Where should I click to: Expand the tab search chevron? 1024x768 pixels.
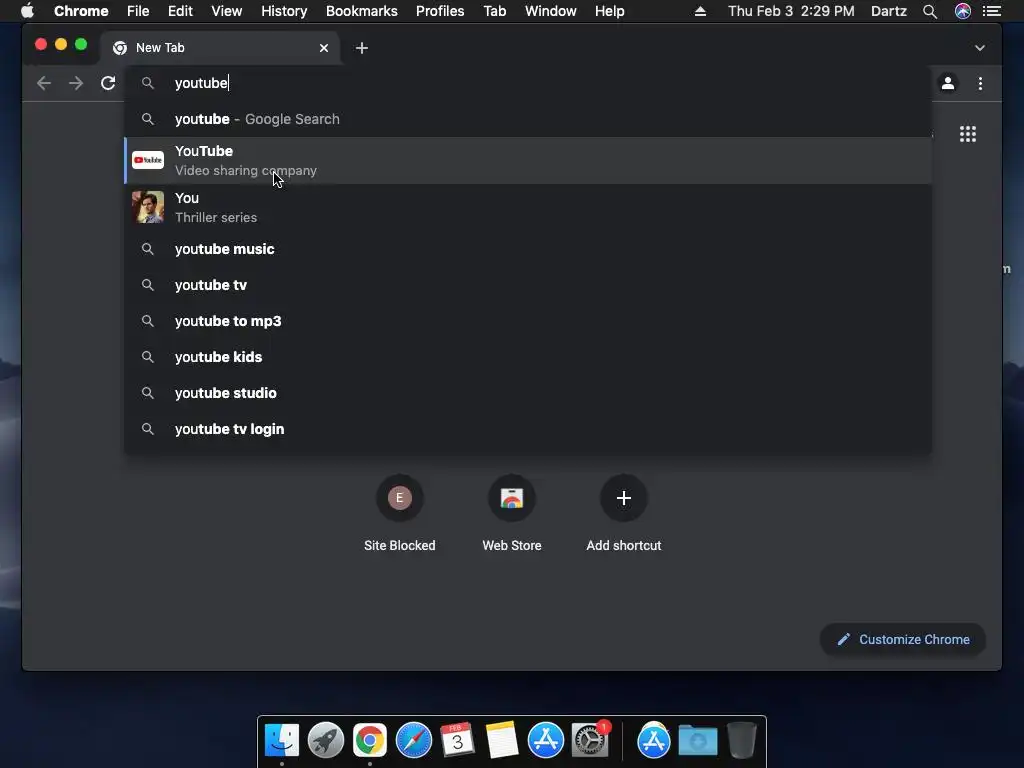pyautogui.click(x=980, y=48)
